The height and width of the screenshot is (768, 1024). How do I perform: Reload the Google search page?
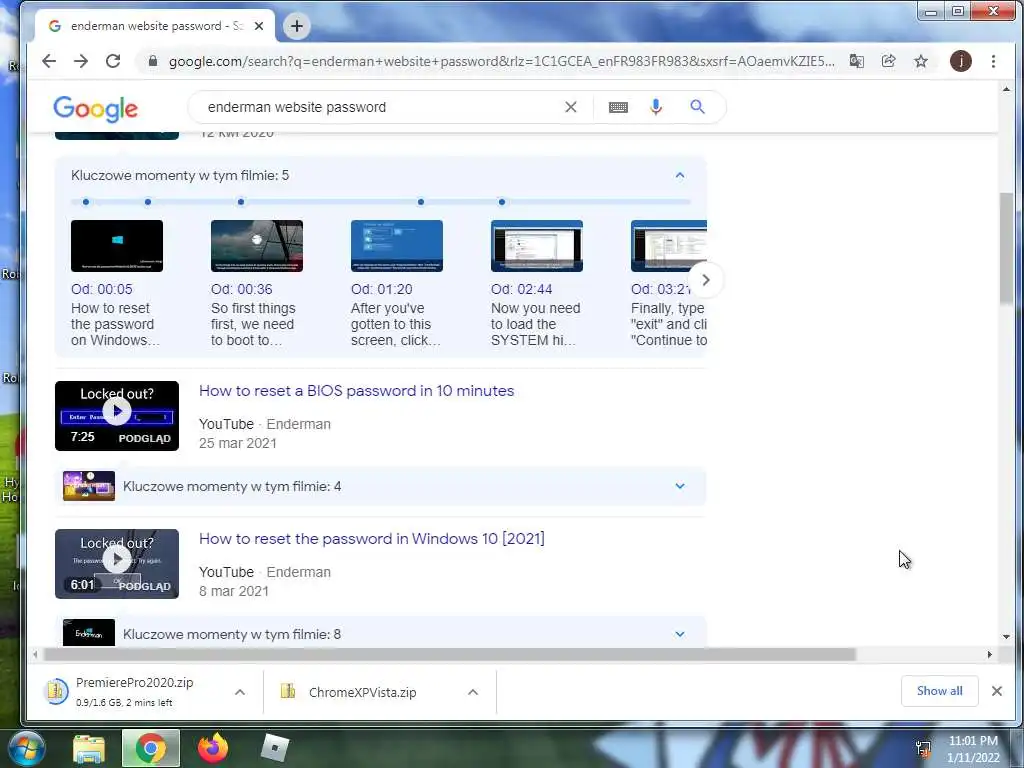point(113,61)
